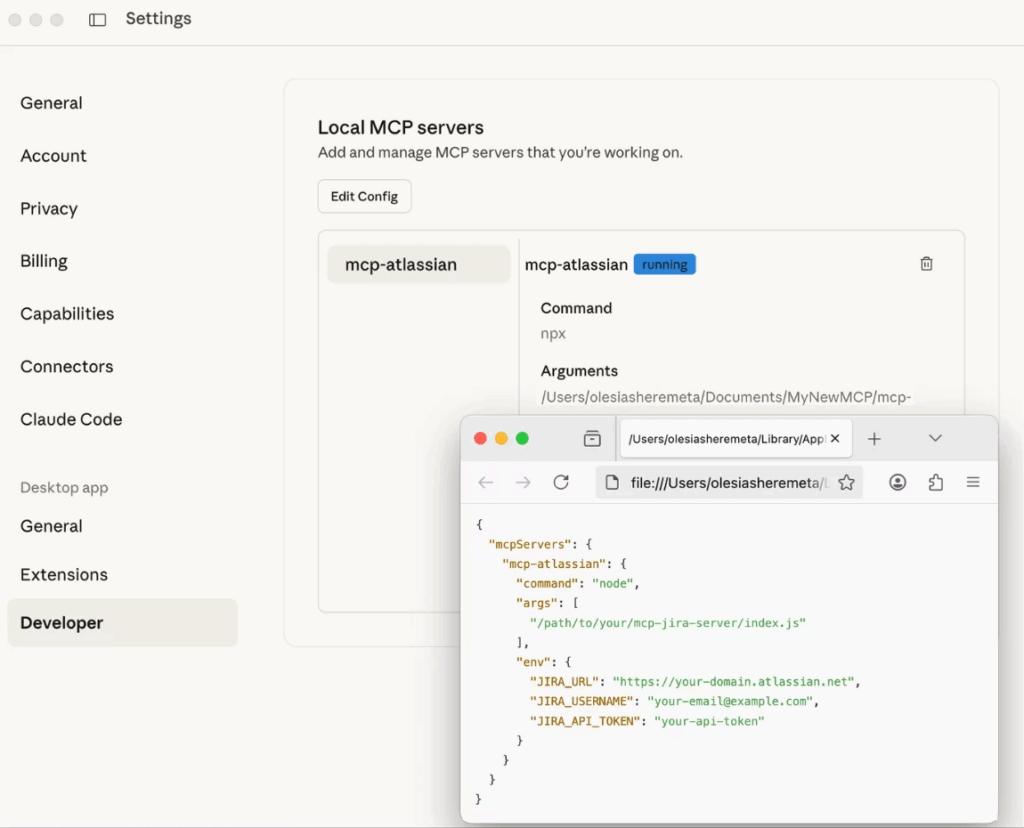Open the tab overview icon in Firefox

pyautogui.click(x=592, y=438)
